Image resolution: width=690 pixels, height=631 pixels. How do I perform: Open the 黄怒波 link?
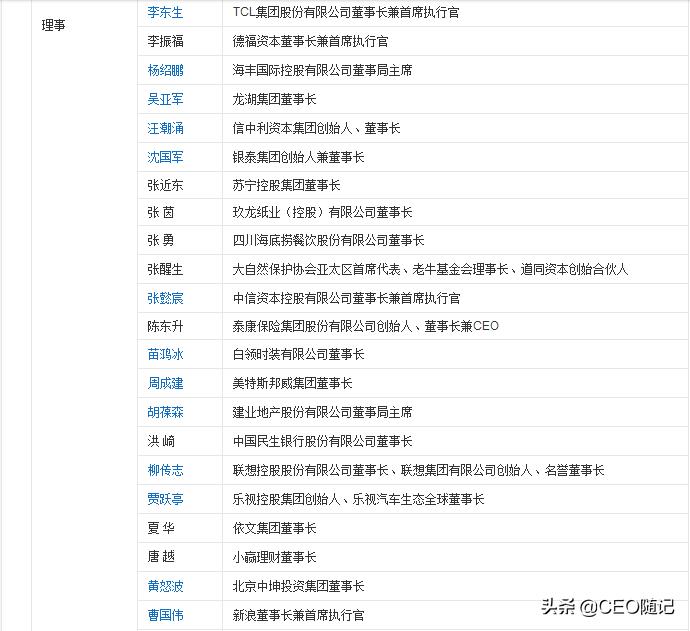pos(165,586)
